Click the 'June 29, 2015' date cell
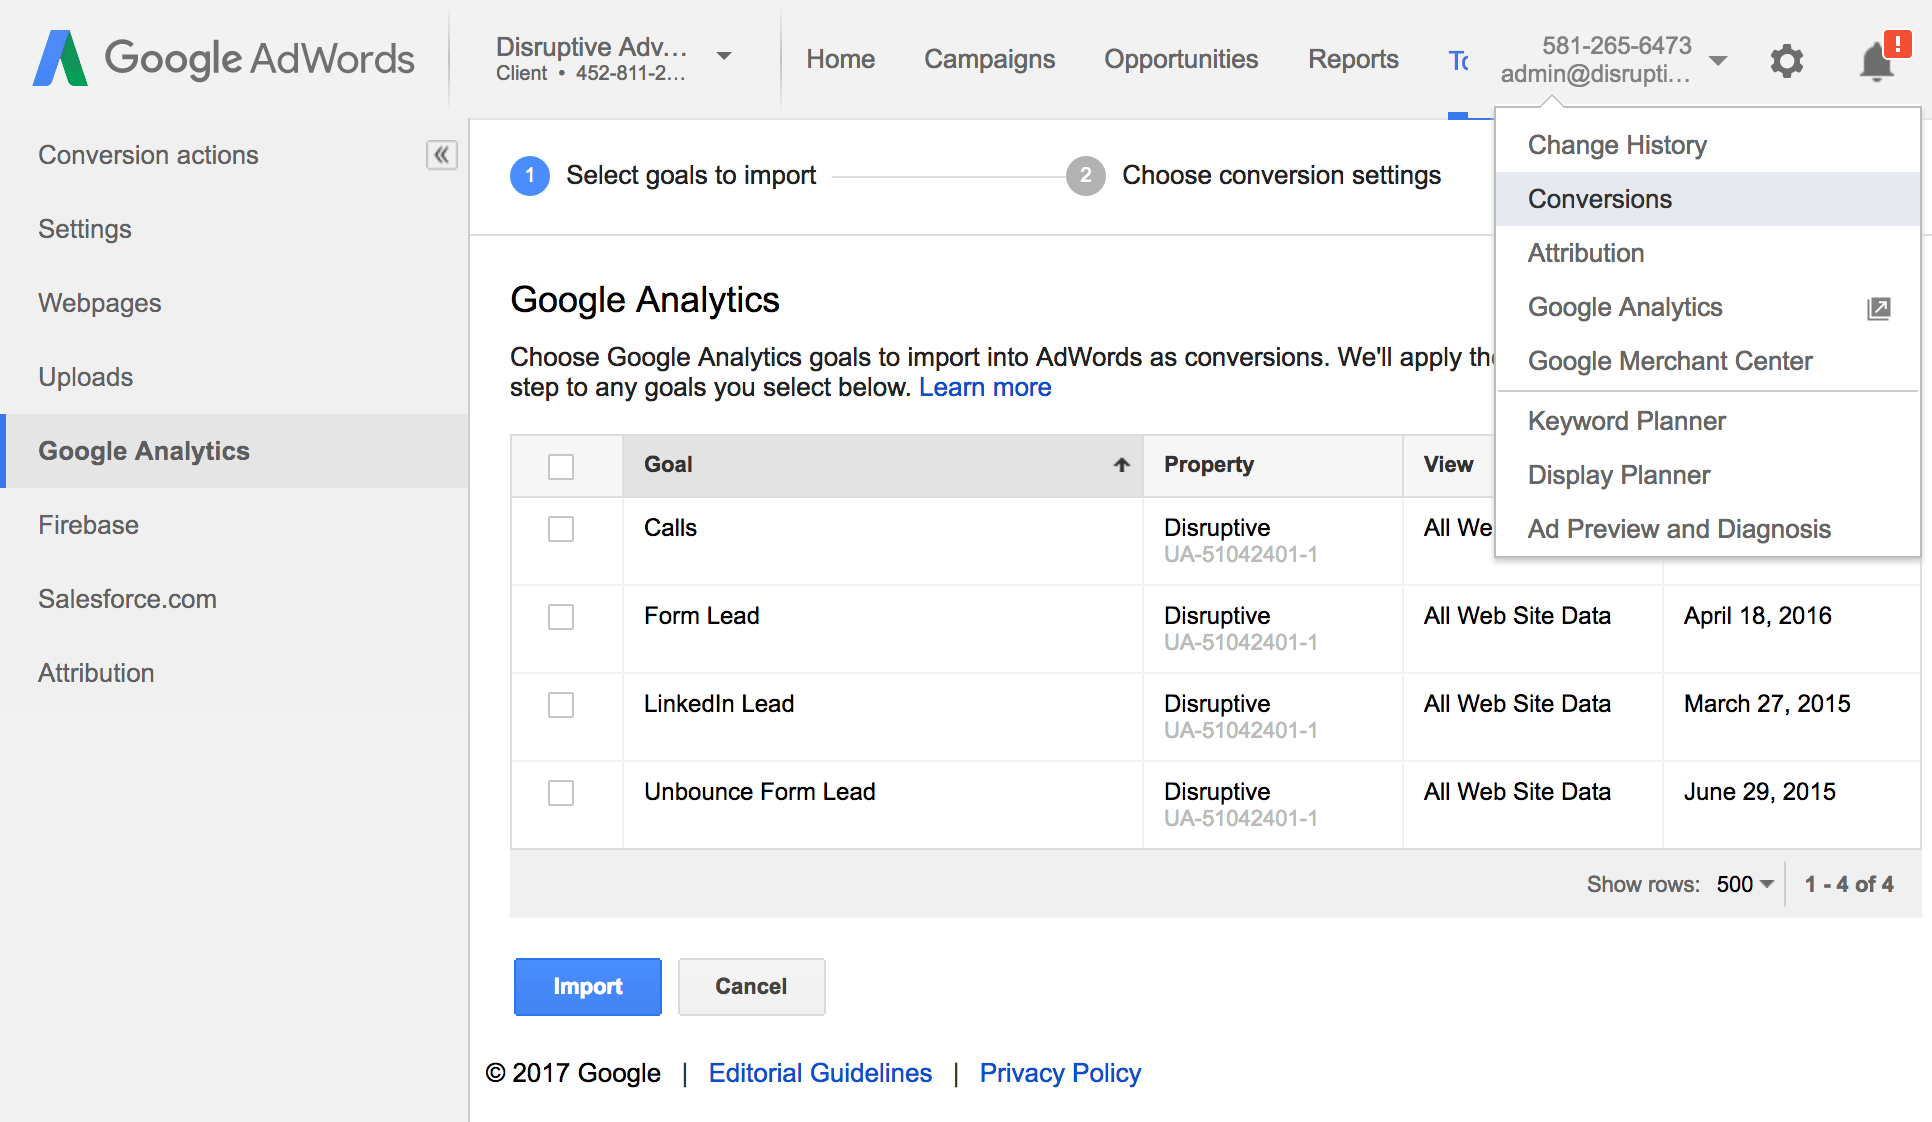The height and width of the screenshot is (1122, 1932). point(1759,792)
